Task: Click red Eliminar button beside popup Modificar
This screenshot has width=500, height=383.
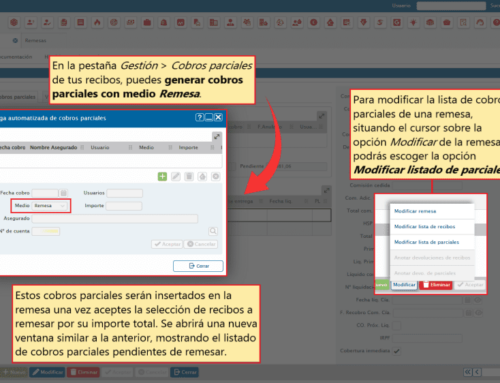Action: click(436, 285)
